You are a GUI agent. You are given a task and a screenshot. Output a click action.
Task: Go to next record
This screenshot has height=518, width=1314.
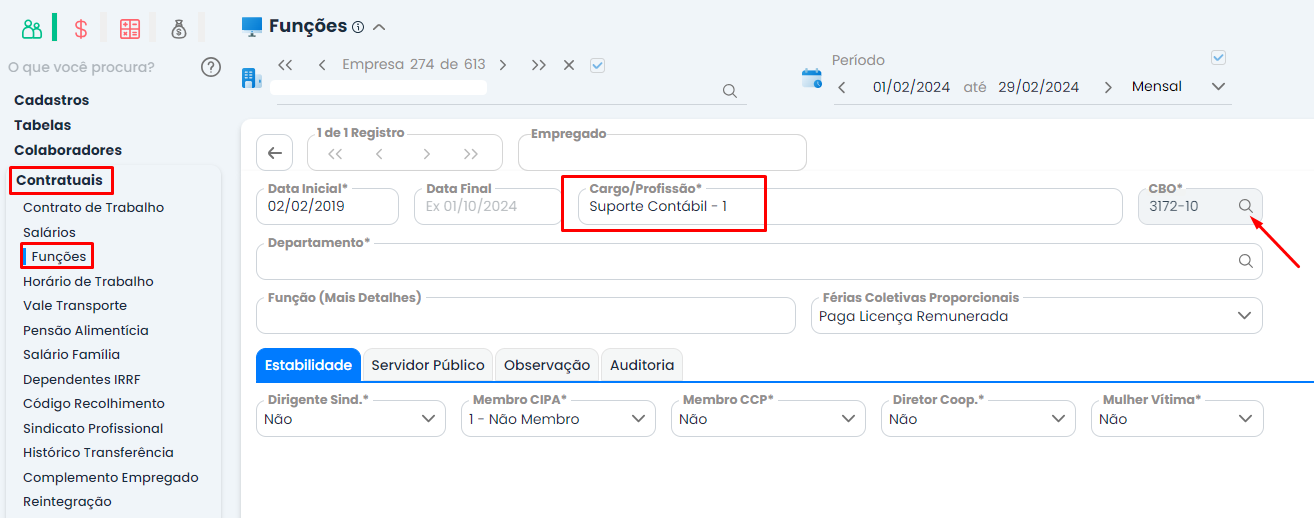(427, 154)
